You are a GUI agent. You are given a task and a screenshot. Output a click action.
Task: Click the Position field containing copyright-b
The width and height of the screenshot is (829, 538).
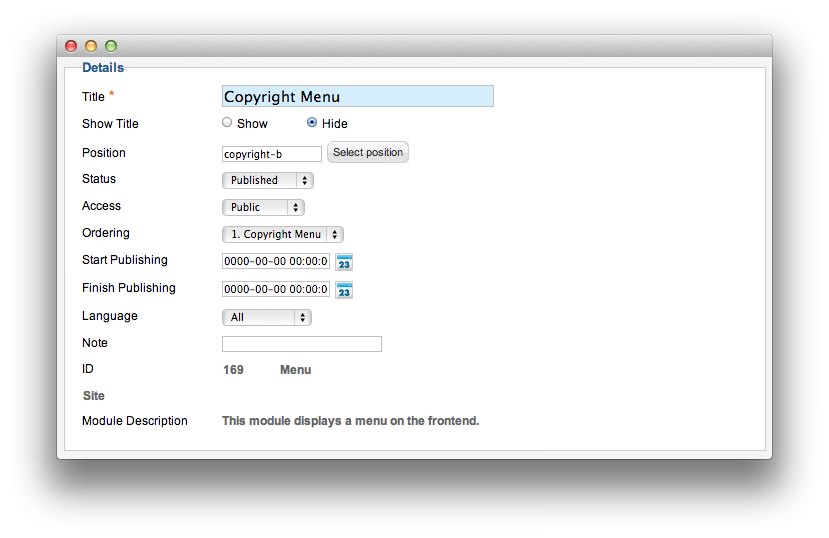272,154
